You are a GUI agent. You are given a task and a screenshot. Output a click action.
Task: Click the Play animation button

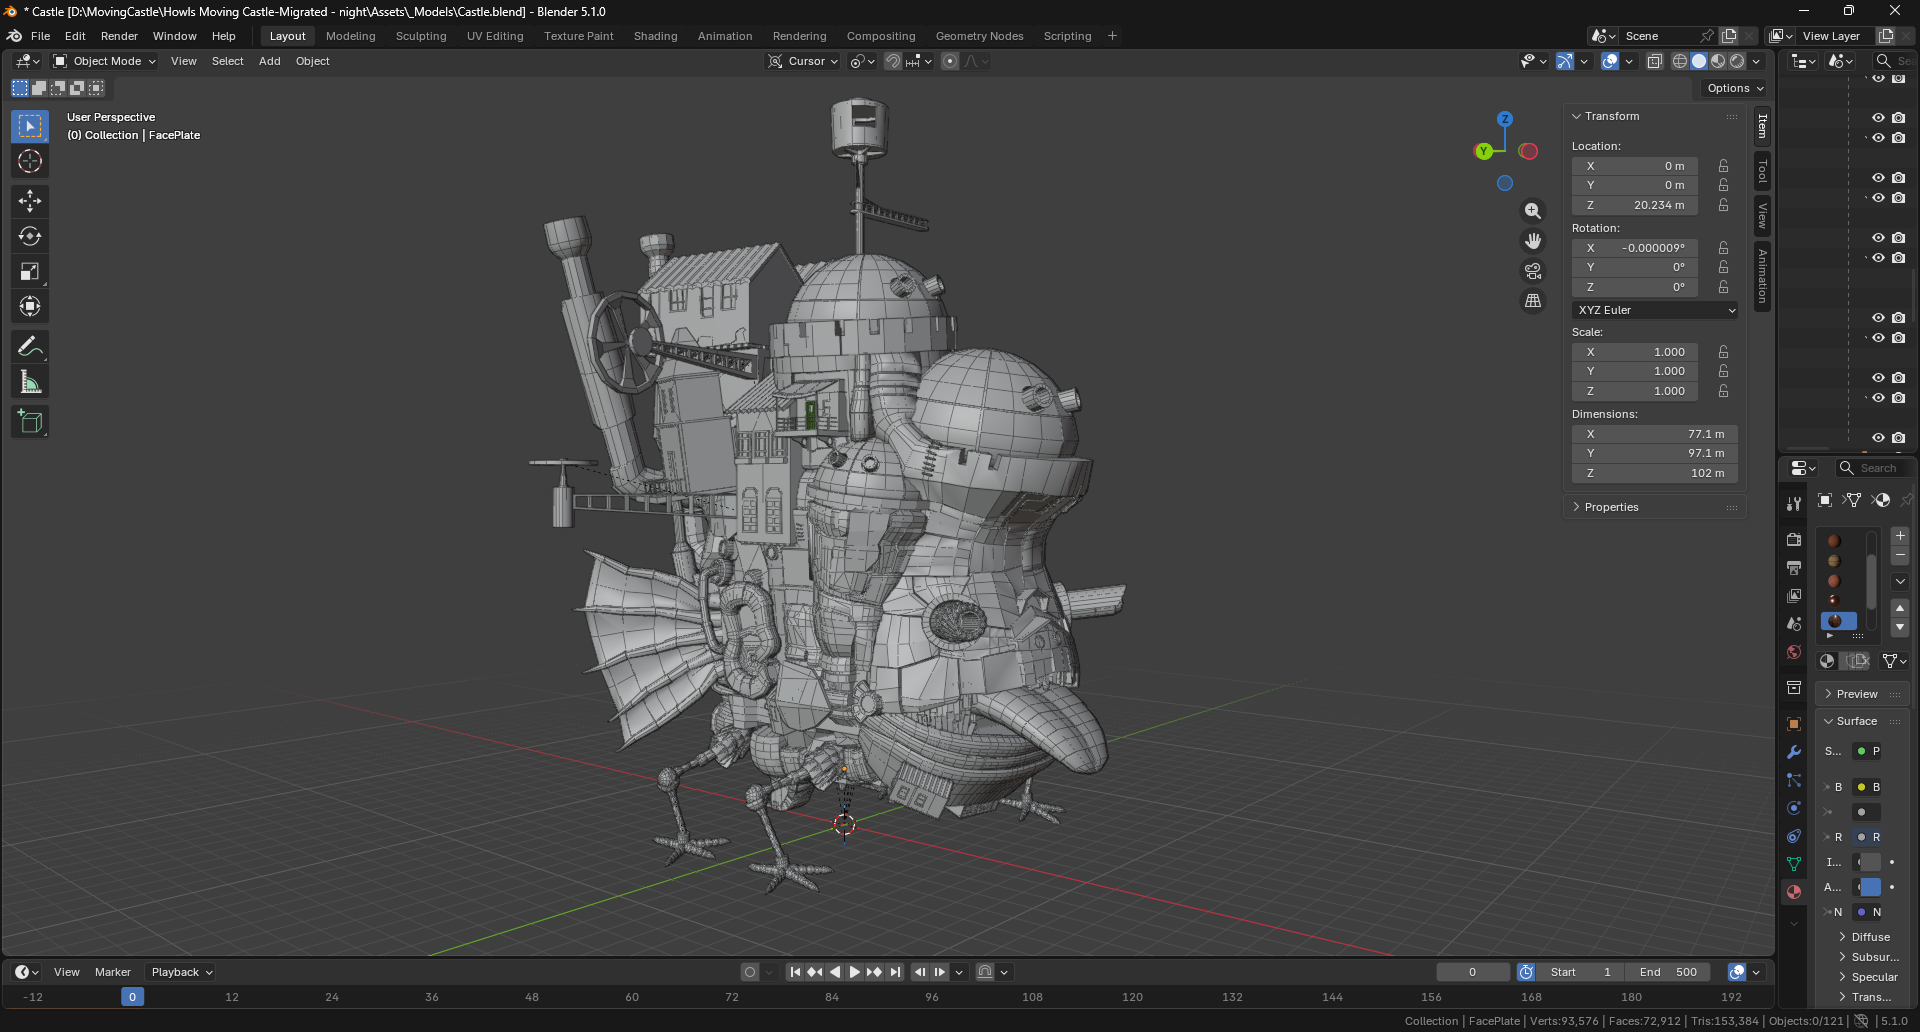coord(854,972)
